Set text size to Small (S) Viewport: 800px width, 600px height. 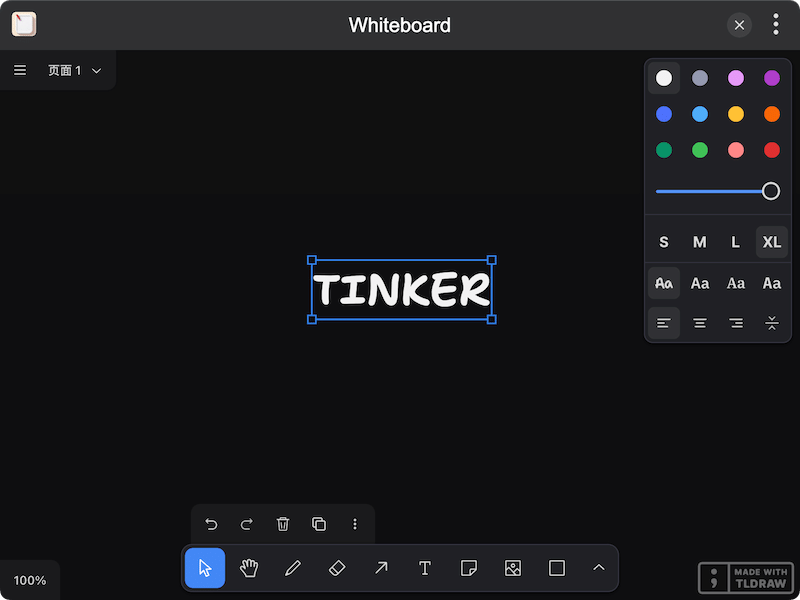pos(664,242)
